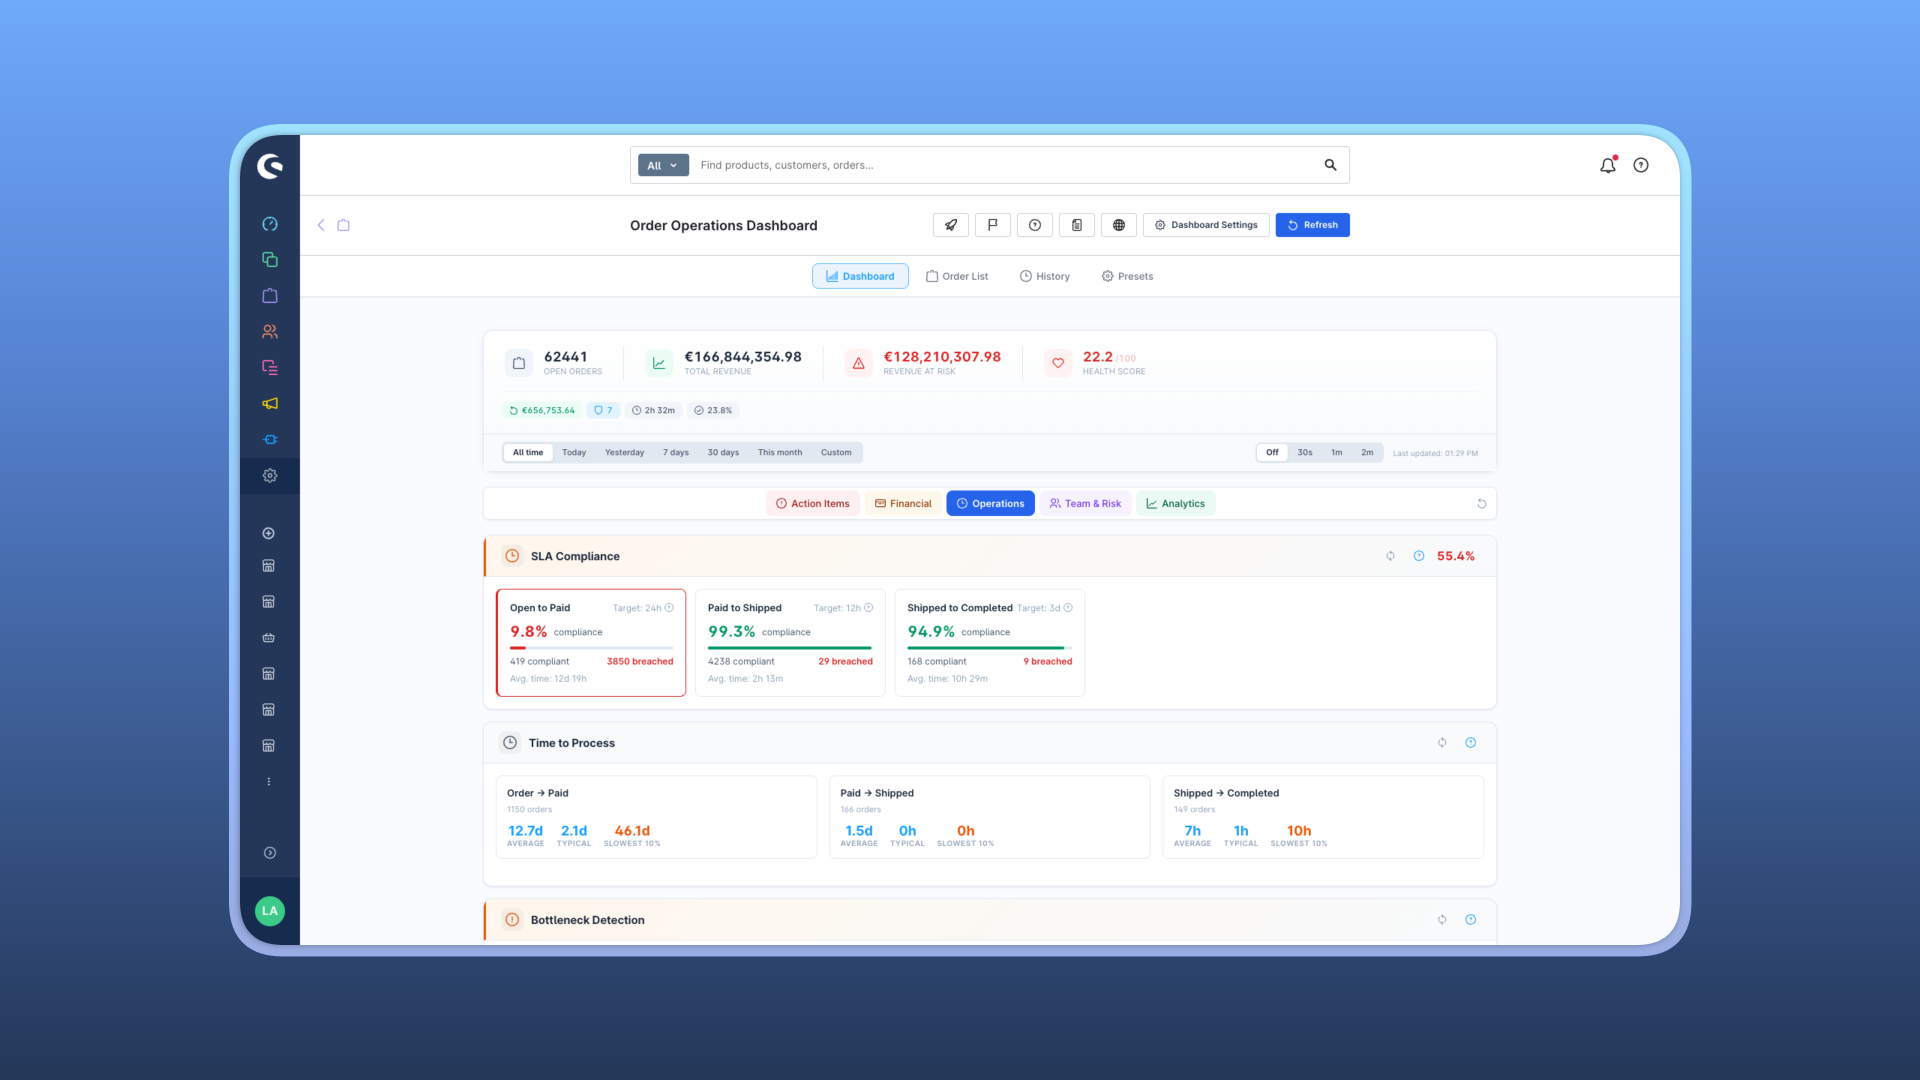This screenshot has height=1080, width=1920.
Task: Click the globe icon button in toolbar
Action: coord(1119,225)
